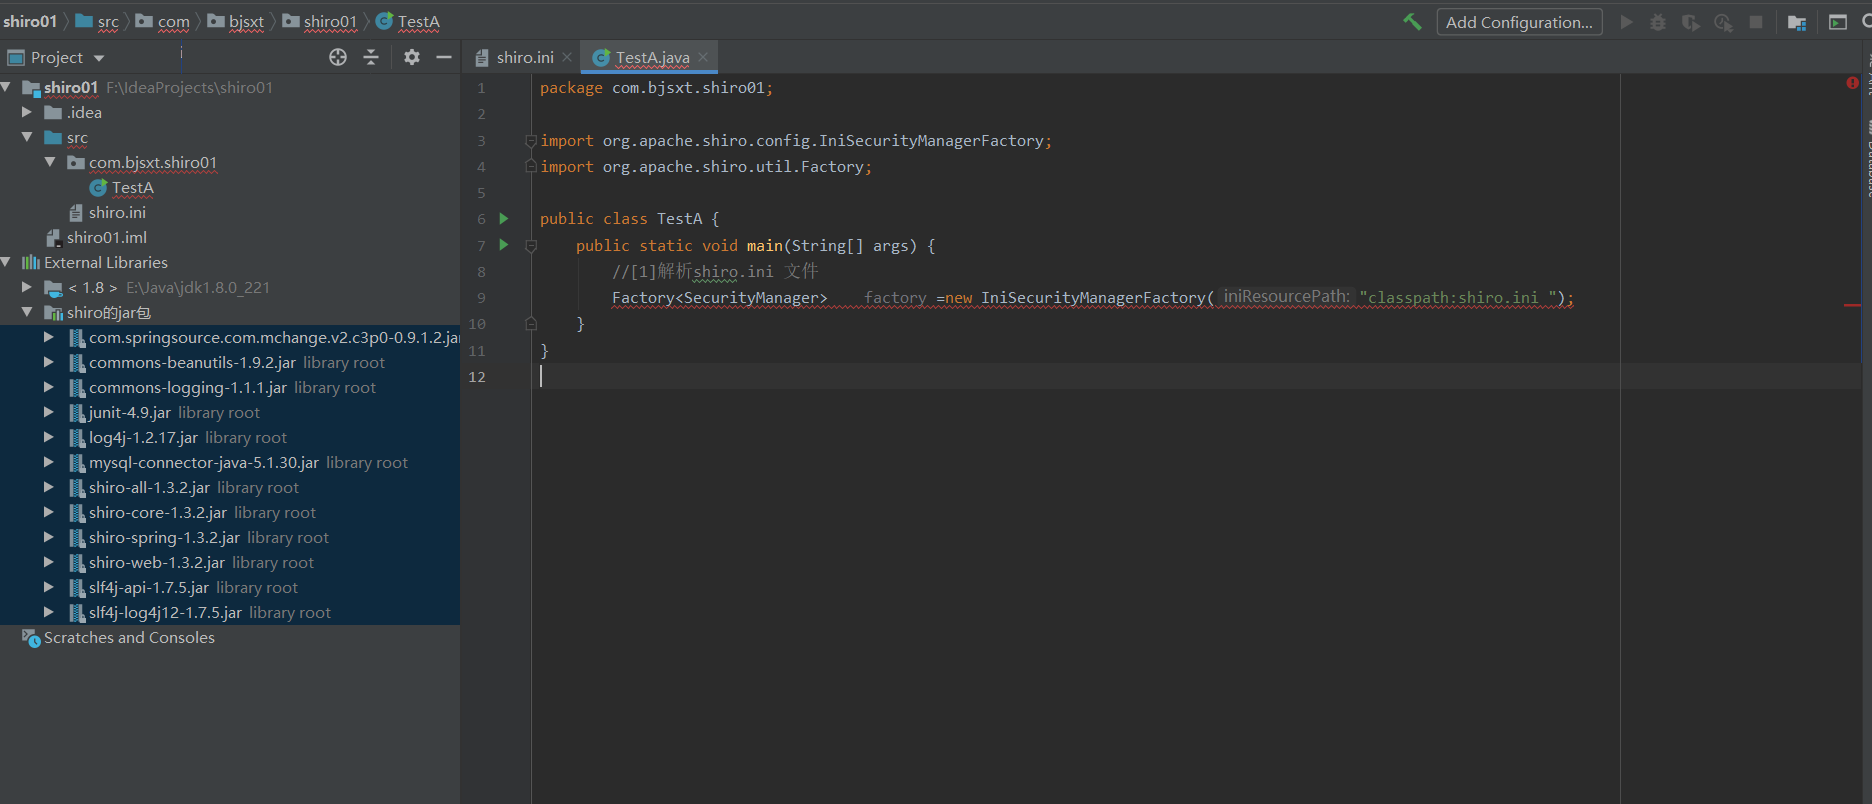Screen dimensions: 1872x804
Task: Hide the Project panel with minus icon
Action: (444, 57)
